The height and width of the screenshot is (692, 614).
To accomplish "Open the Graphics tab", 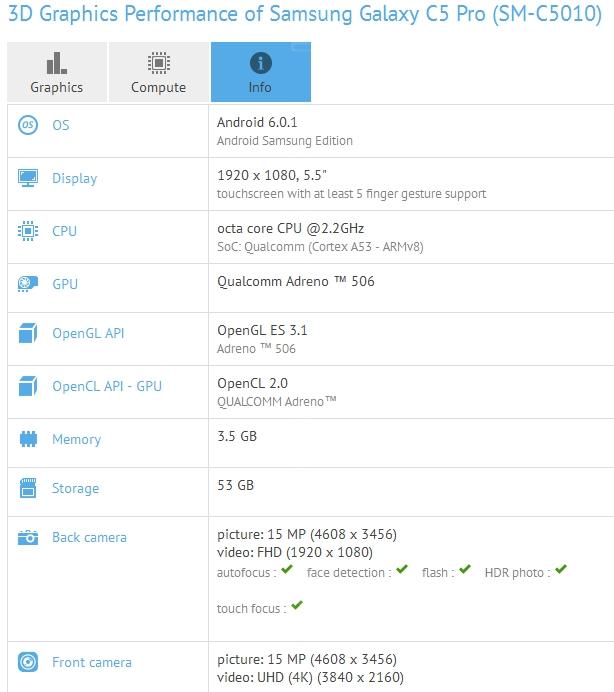I will coord(57,72).
